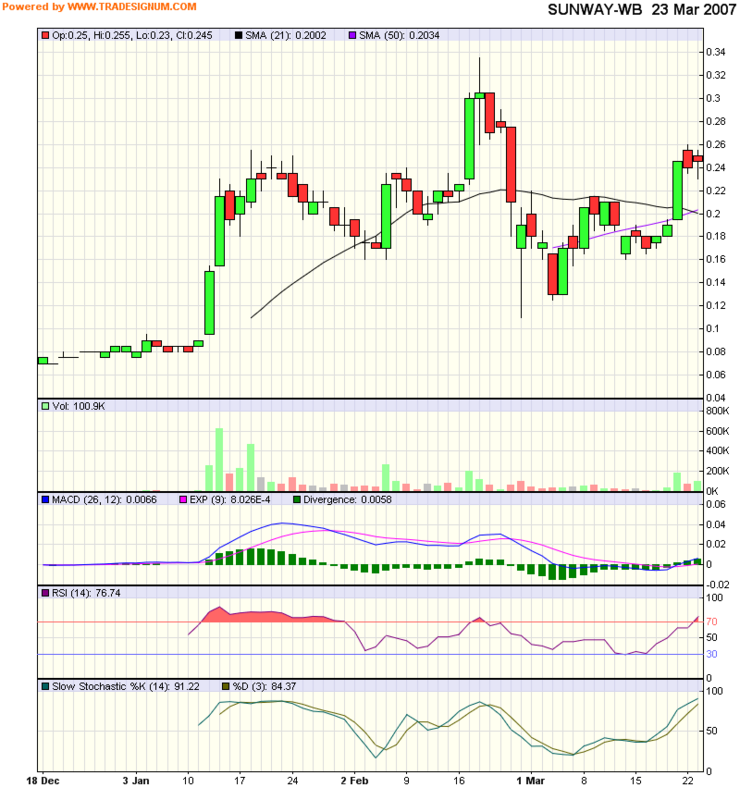Click the light green Vol legend swatch
The height and width of the screenshot is (800, 740).
pyautogui.click(x=45, y=406)
